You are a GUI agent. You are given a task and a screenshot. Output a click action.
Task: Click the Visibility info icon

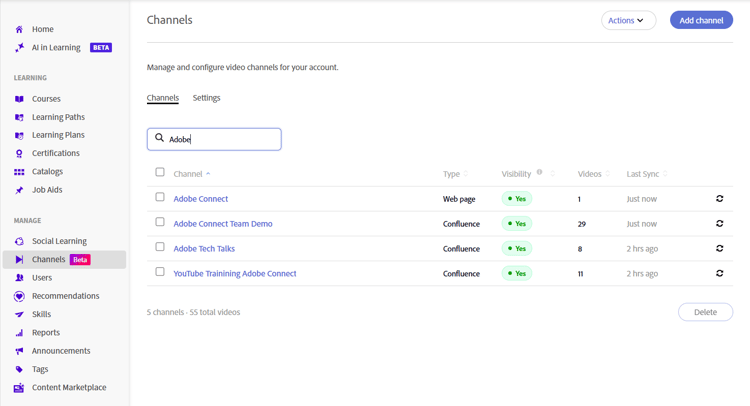pyautogui.click(x=540, y=172)
